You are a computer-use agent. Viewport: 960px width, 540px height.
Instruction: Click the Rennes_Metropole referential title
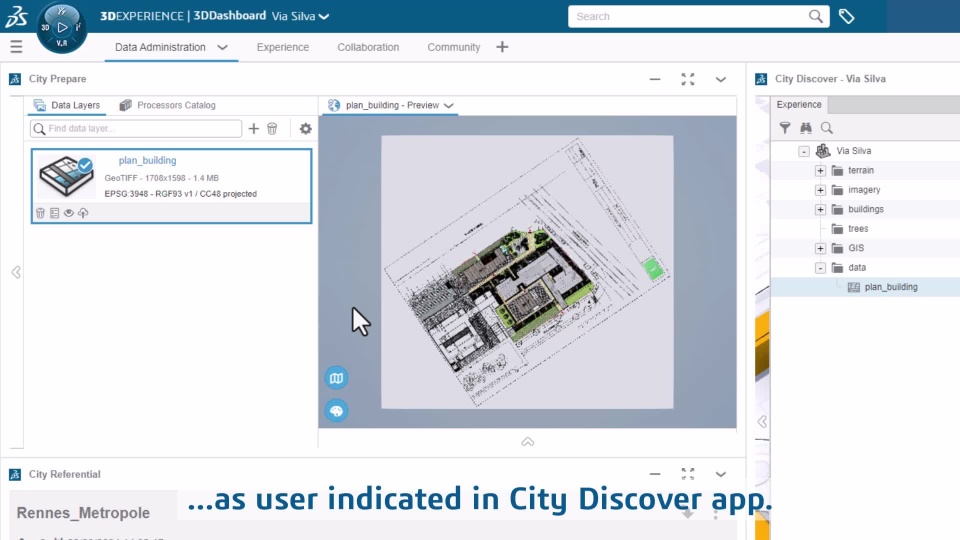click(83, 513)
